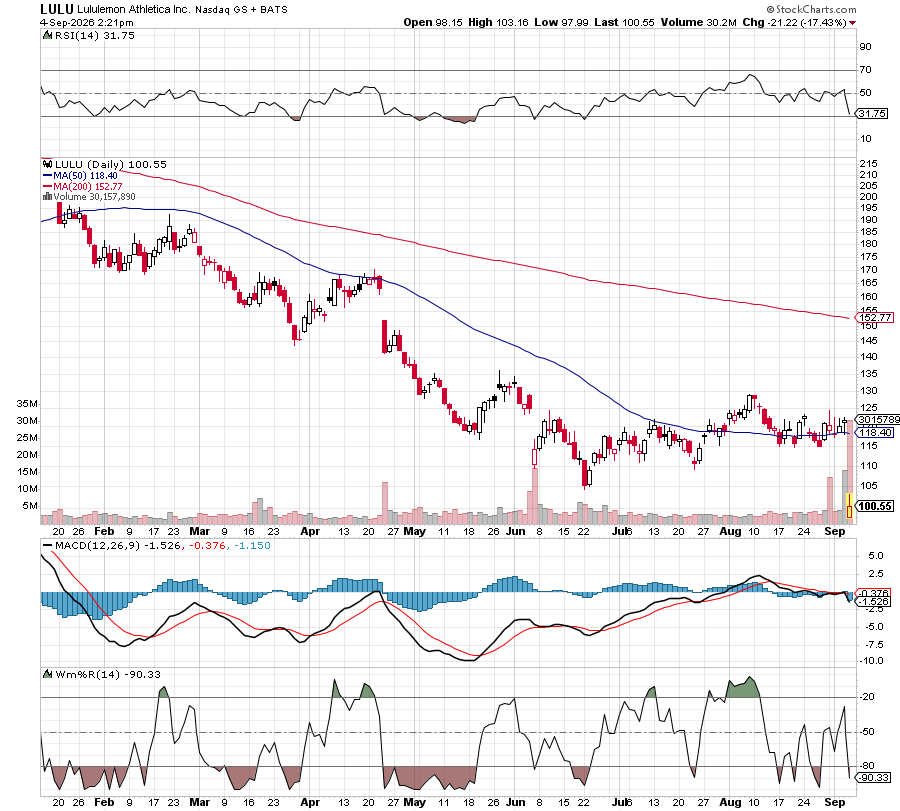Click the RSI(14) indicator legend icon
The height and width of the screenshot is (811, 900).
pyautogui.click(x=47, y=36)
